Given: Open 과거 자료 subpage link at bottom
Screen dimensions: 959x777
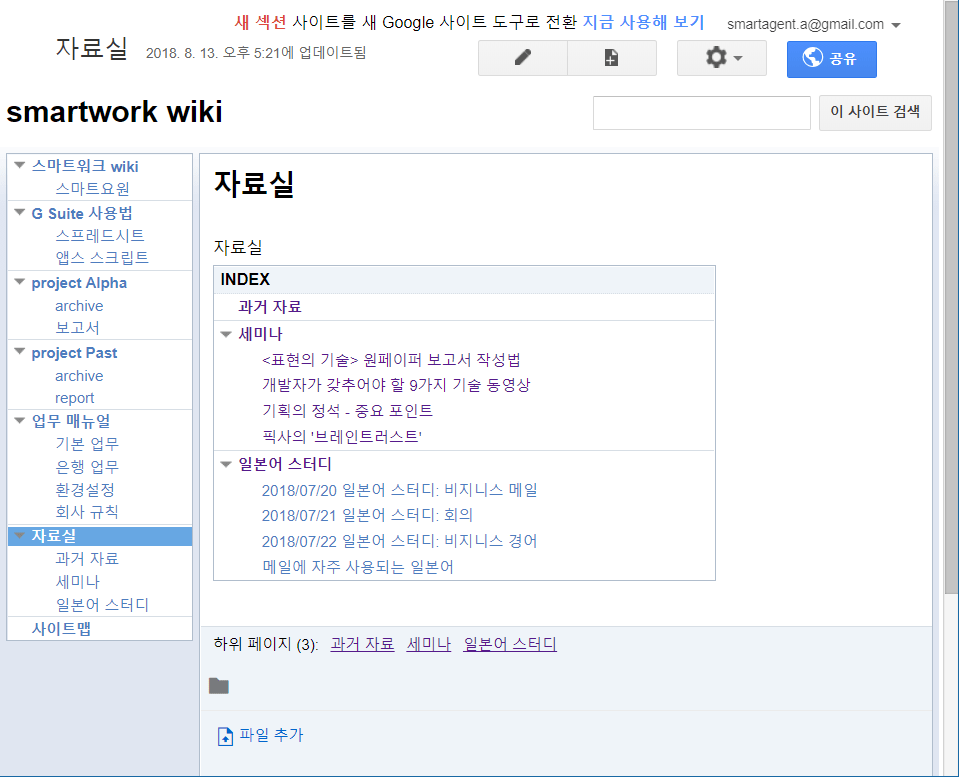Looking at the screenshot, I should pos(362,644).
